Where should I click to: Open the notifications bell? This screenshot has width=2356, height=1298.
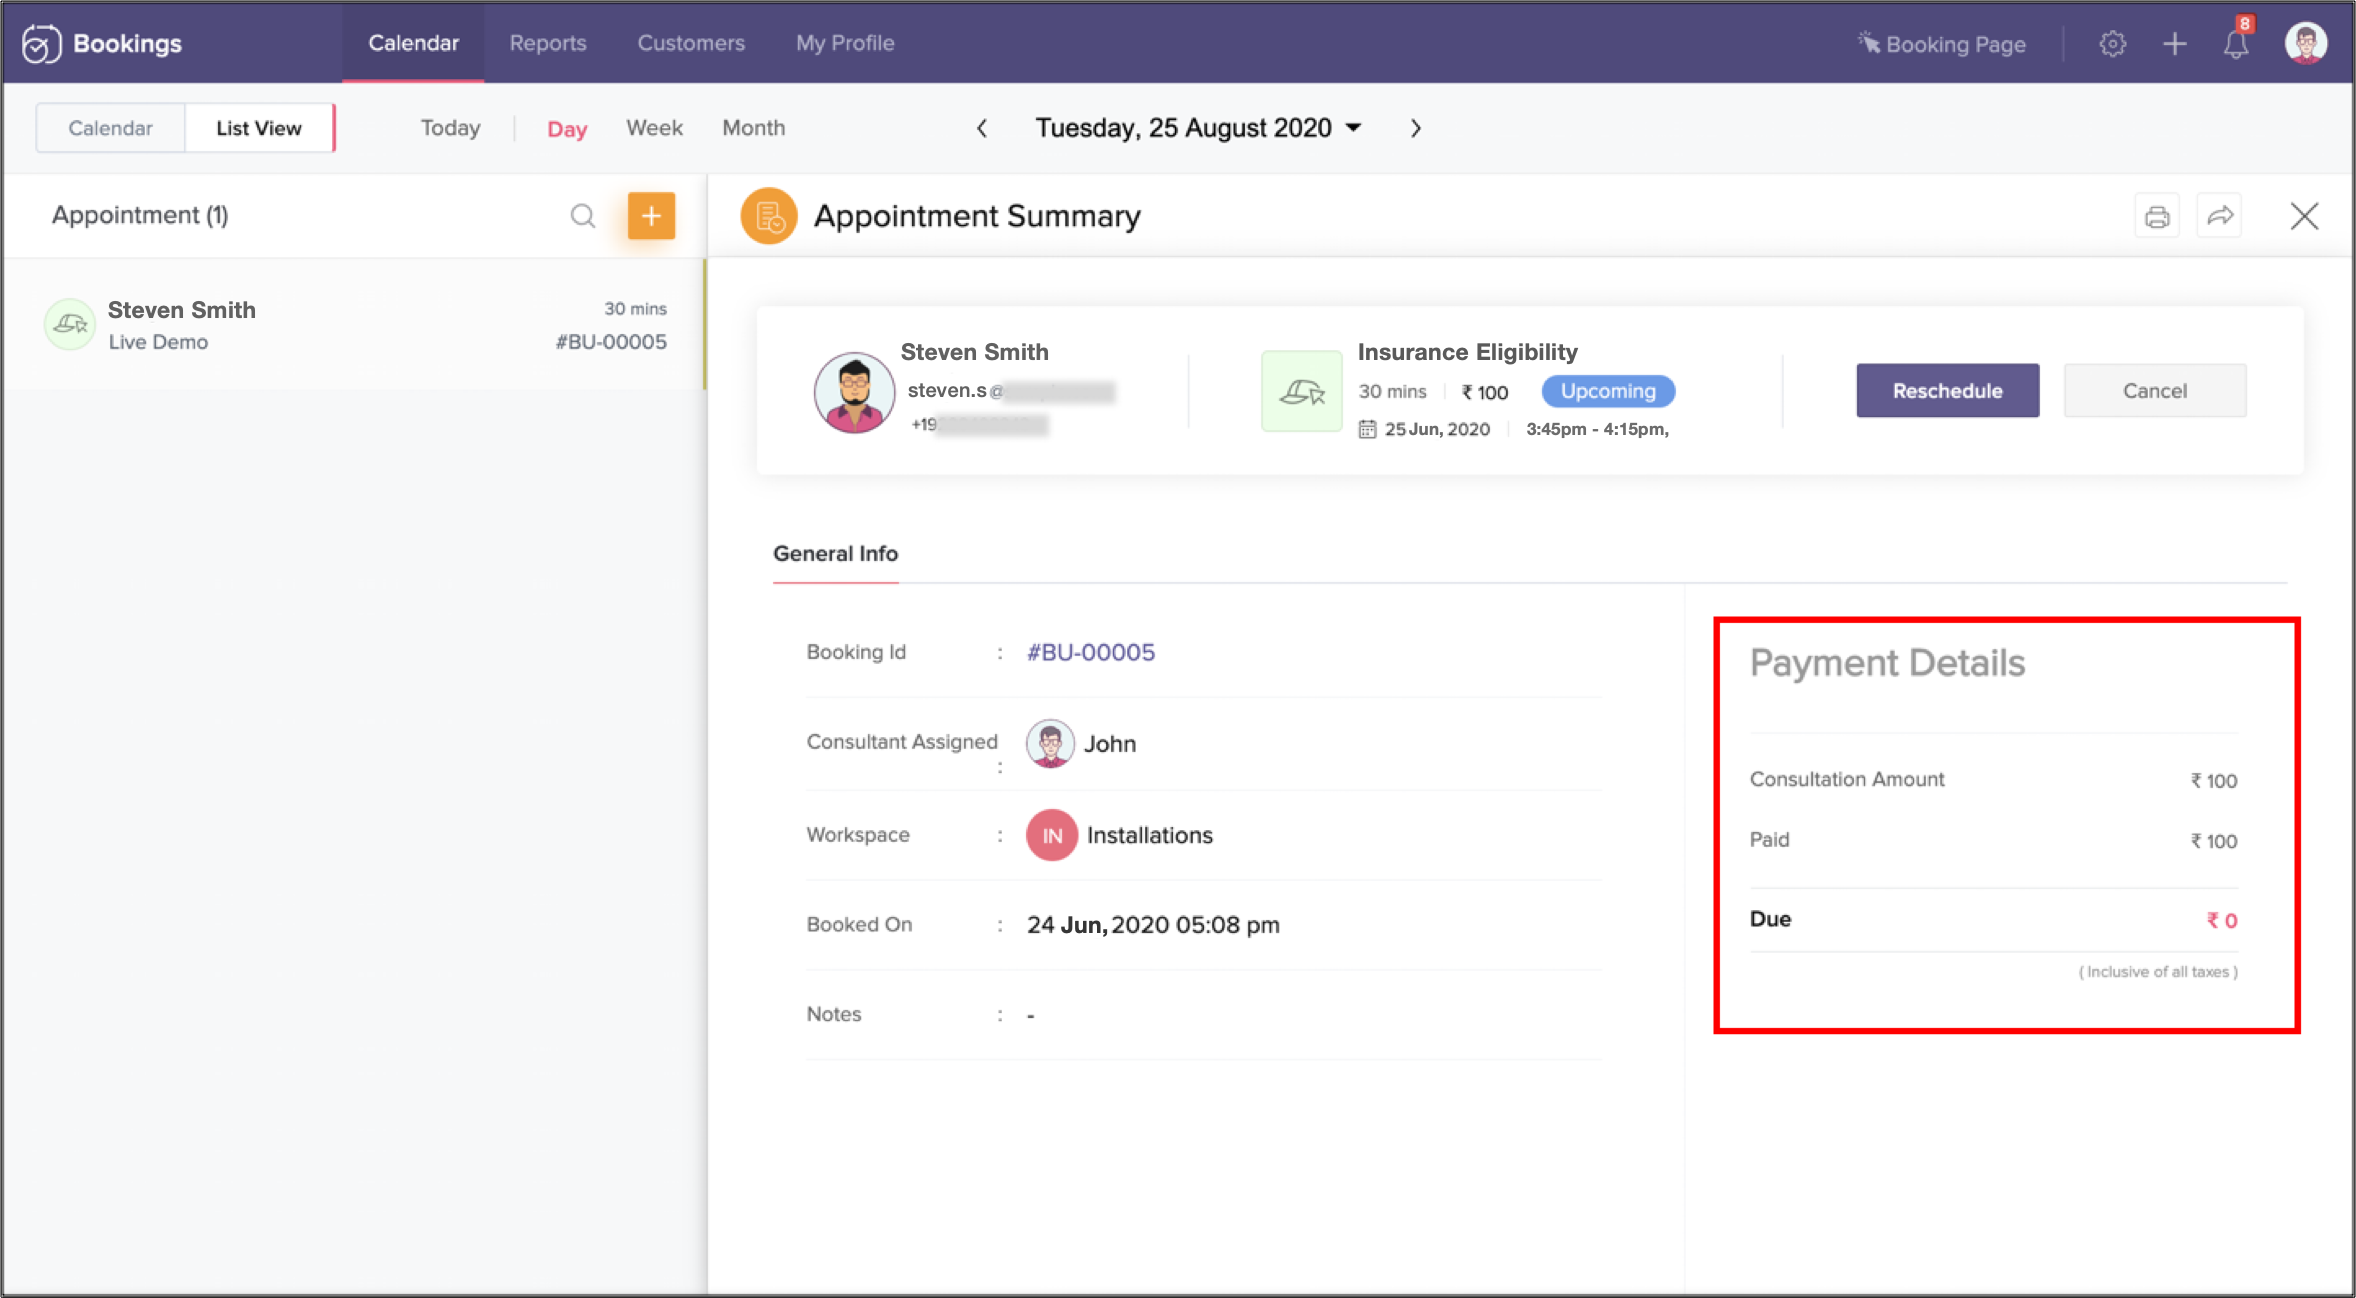pos(2236,44)
